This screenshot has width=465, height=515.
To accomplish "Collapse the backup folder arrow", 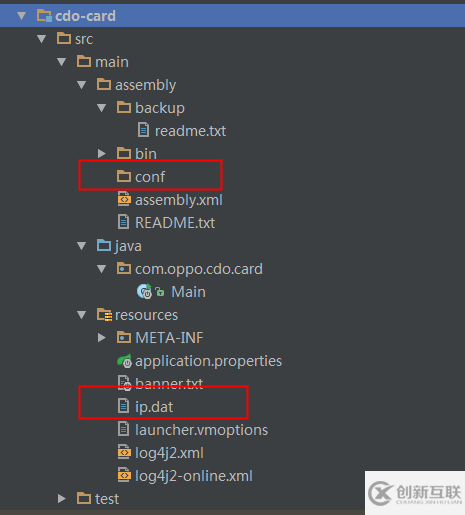I will (102, 108).
